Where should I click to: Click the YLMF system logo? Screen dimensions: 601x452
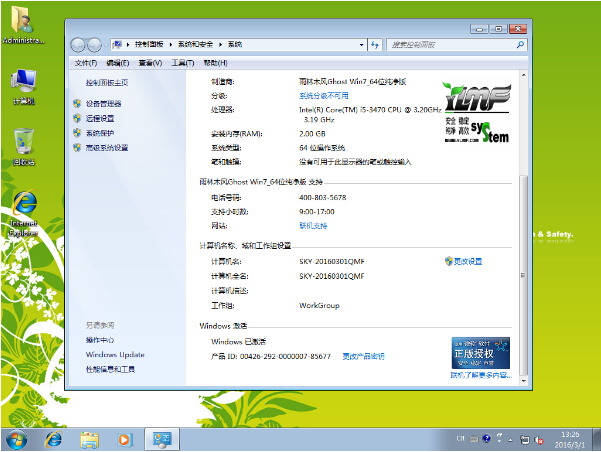(477, 112)
